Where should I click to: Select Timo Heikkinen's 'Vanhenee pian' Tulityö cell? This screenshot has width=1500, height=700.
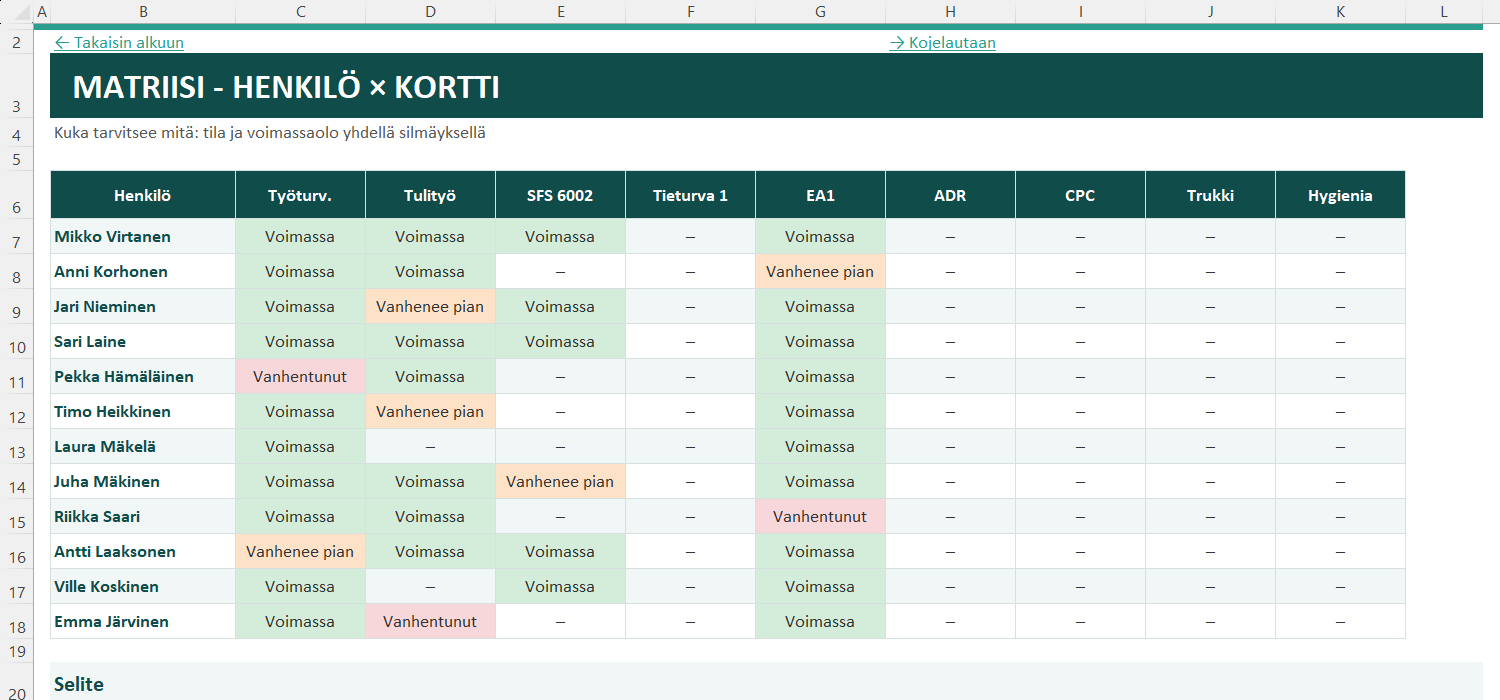431,412
